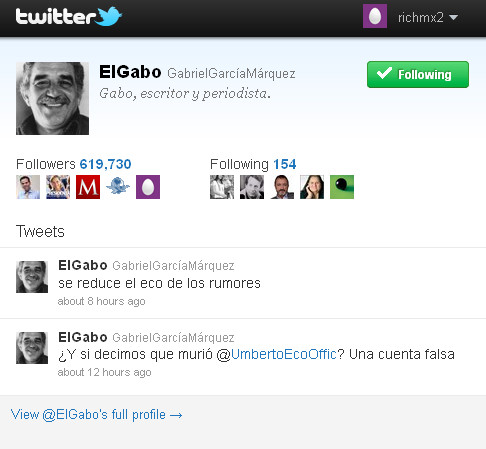Open the 'about 8 hours ago' timestamp
Image resolution: width=486 pixels, height=449 pixels.
click(x=101, y=301)
